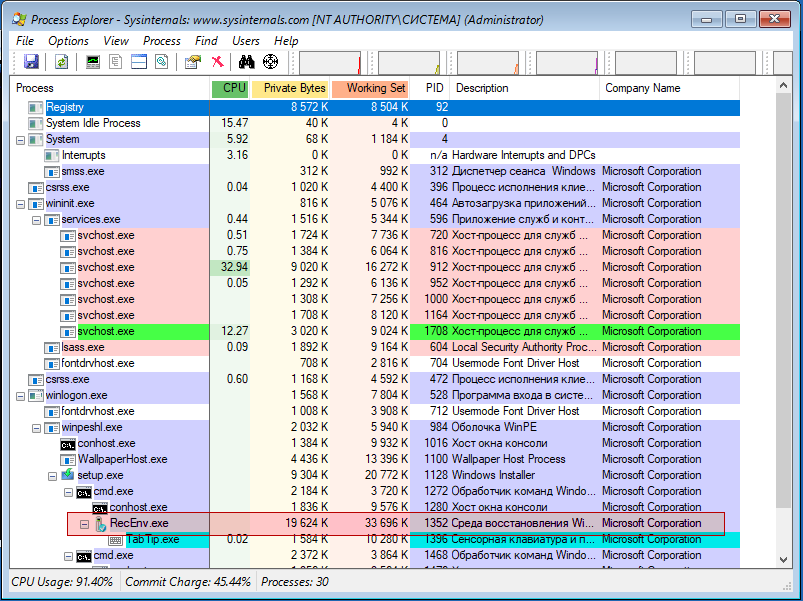Click the Save floppy-disk toolbar icon
This screenshot has width=803, height=601.
(31, 62)
